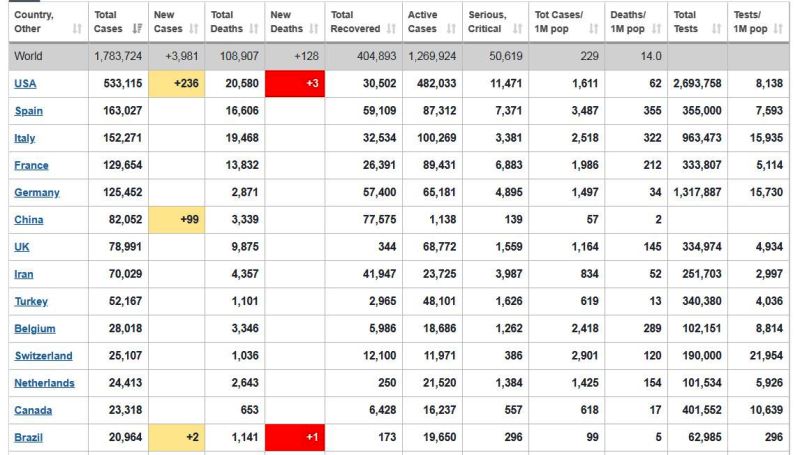The image size is (800, 455).
Task: Click the New Deaths sort arrows
Action: (314, 29)
